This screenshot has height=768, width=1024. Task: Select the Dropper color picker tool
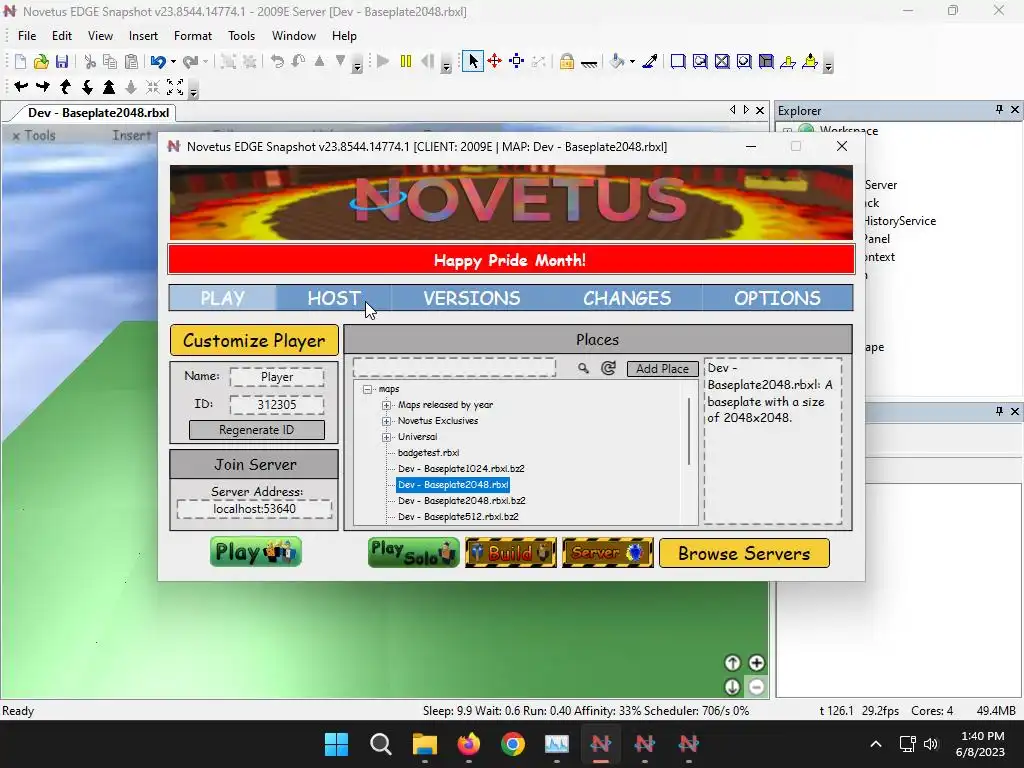click(x=650, y=61)
